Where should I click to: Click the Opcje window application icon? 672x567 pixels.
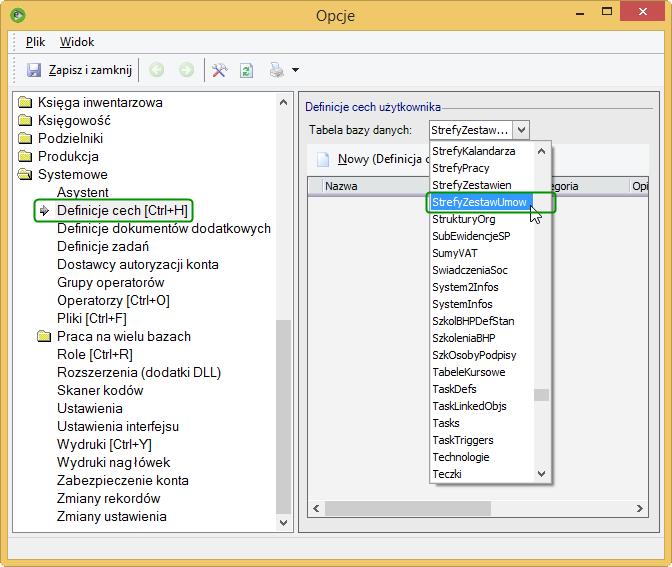coord(18,16)
